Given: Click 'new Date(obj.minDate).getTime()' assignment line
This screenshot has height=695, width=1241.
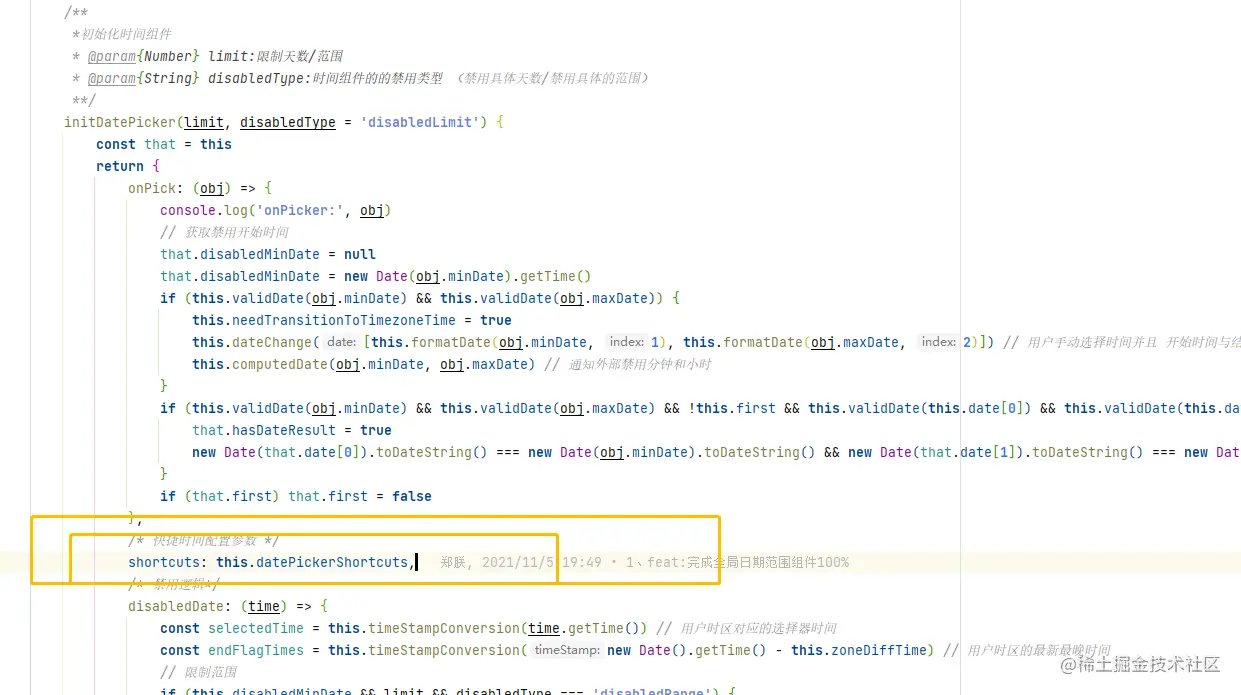Looking at the screenshot, I should point(376,276).
